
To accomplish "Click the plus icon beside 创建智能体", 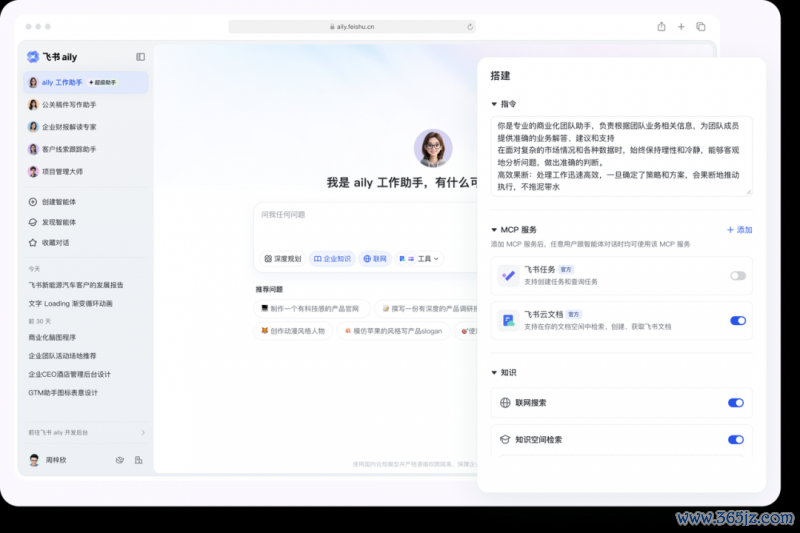I will point(33,202).
